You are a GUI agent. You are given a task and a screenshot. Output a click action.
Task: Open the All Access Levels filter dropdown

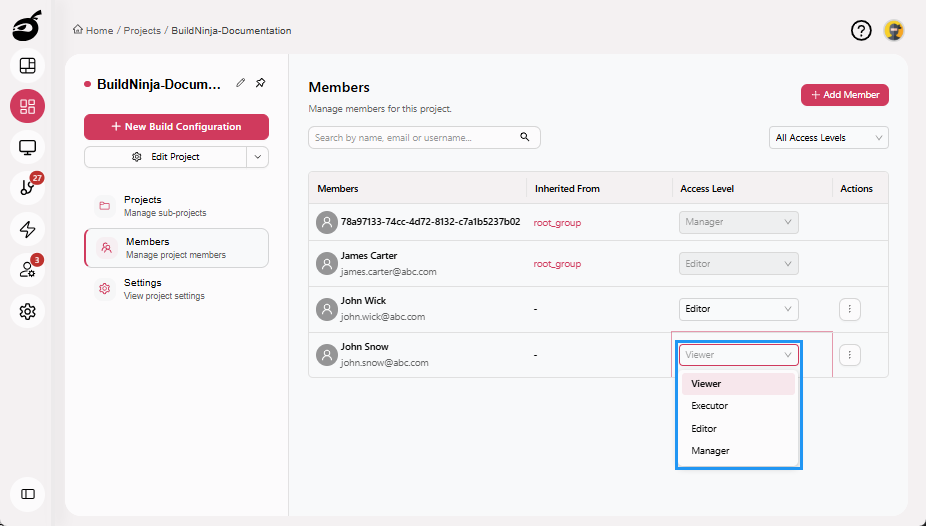coord(829,138)
